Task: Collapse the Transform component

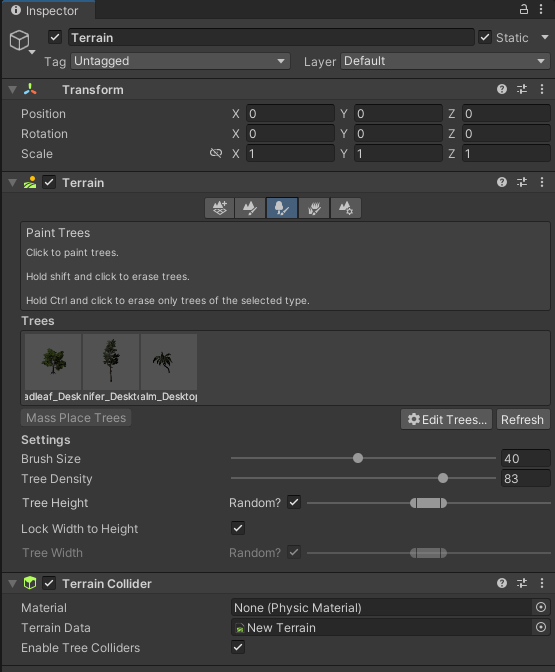Action: coord(12,90)
